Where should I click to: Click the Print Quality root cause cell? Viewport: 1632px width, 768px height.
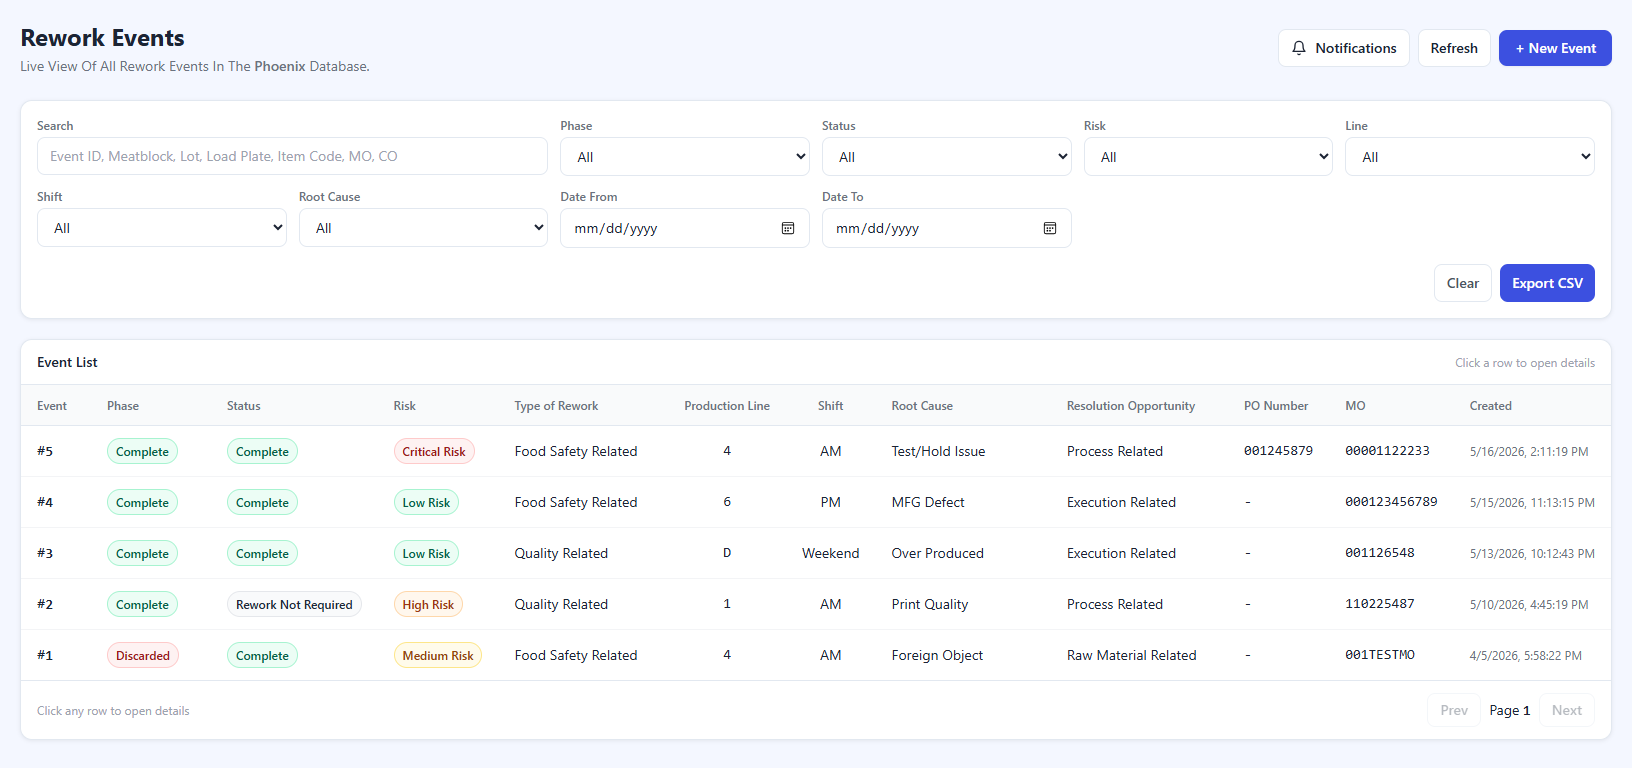pyautogui.click(x=929, y=604)
